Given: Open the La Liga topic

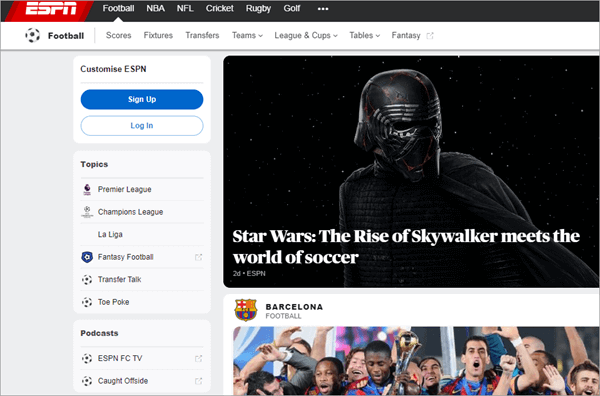Looking at the screenshot, I should [x=142, y=234].
